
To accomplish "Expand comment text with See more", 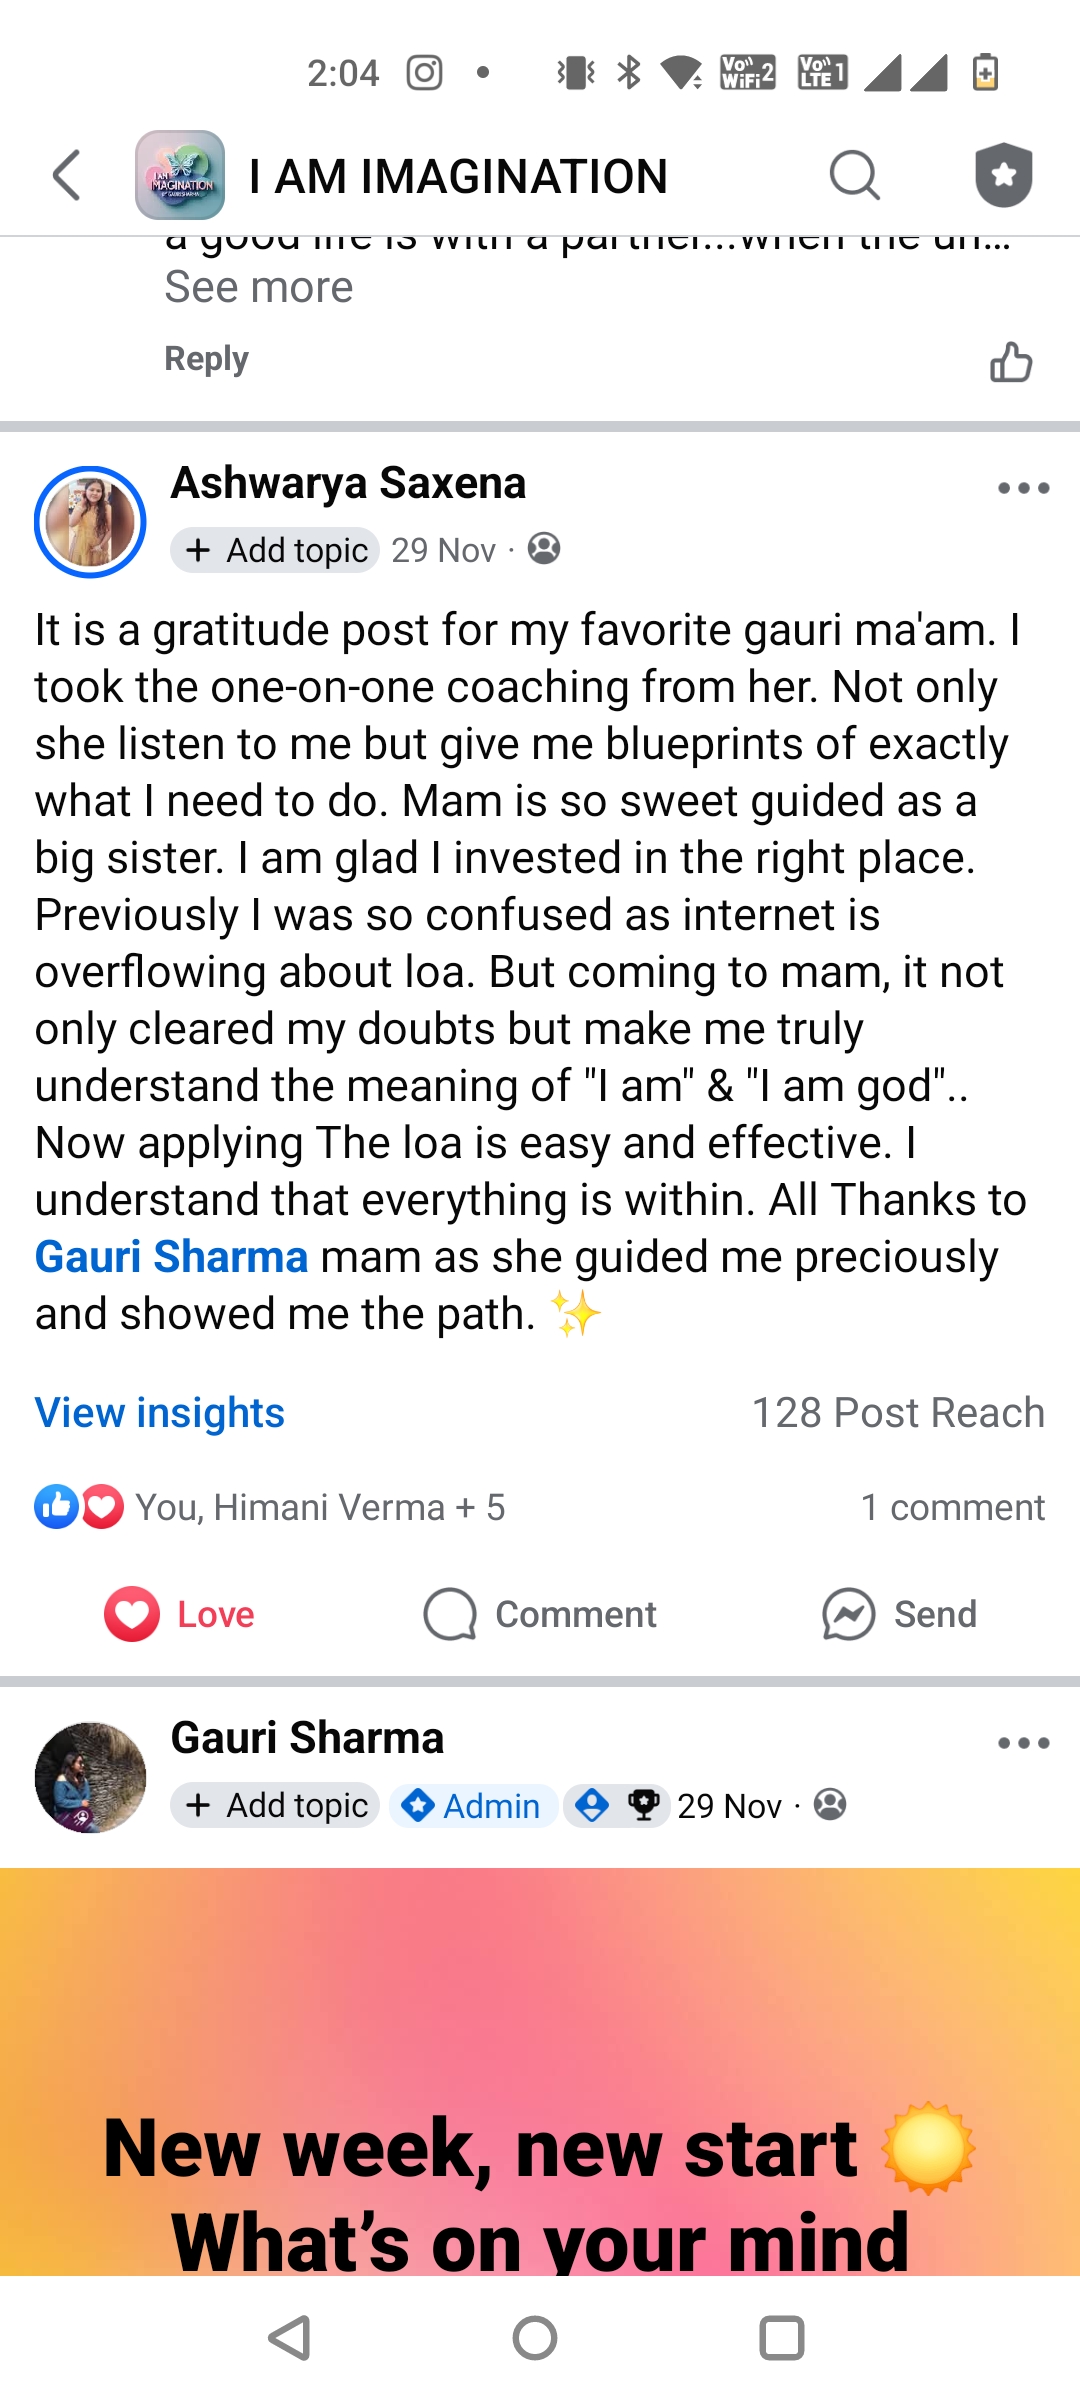I will point(259,288).
